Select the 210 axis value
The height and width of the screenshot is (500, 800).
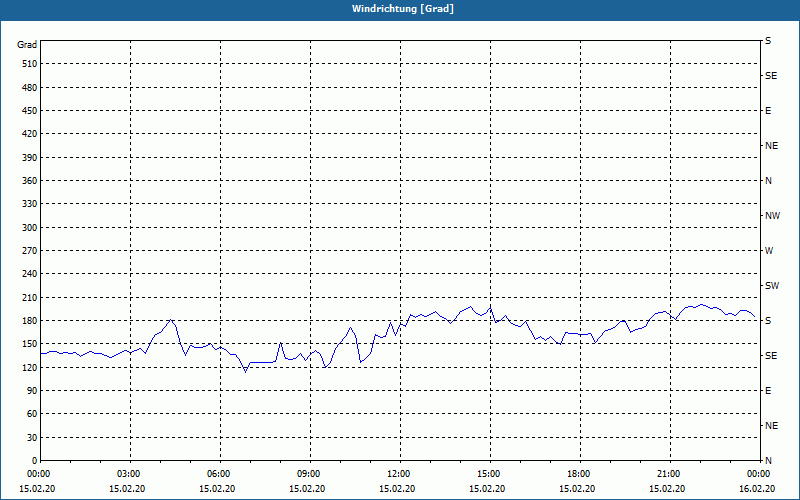pyautogui.click(x=30, y=297)
